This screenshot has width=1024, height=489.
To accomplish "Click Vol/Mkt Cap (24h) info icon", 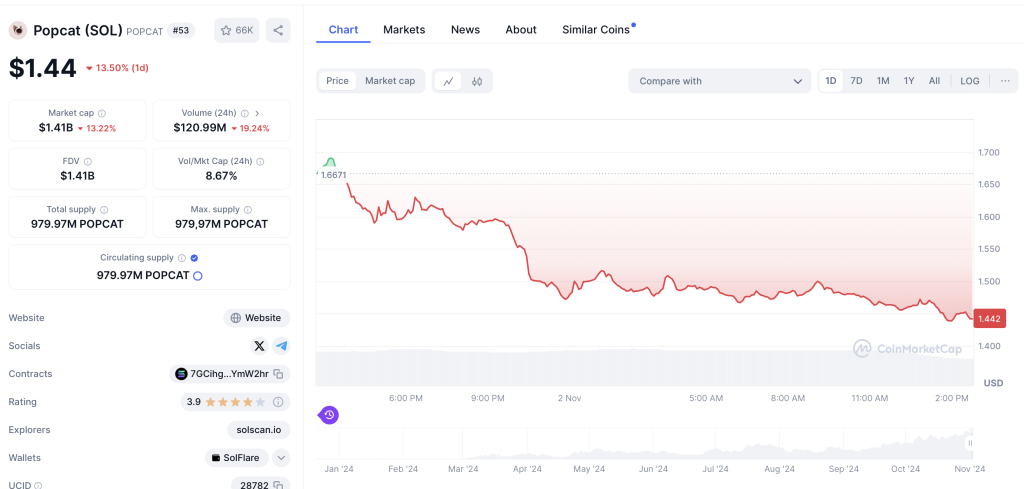I will [x=260, y=161].
